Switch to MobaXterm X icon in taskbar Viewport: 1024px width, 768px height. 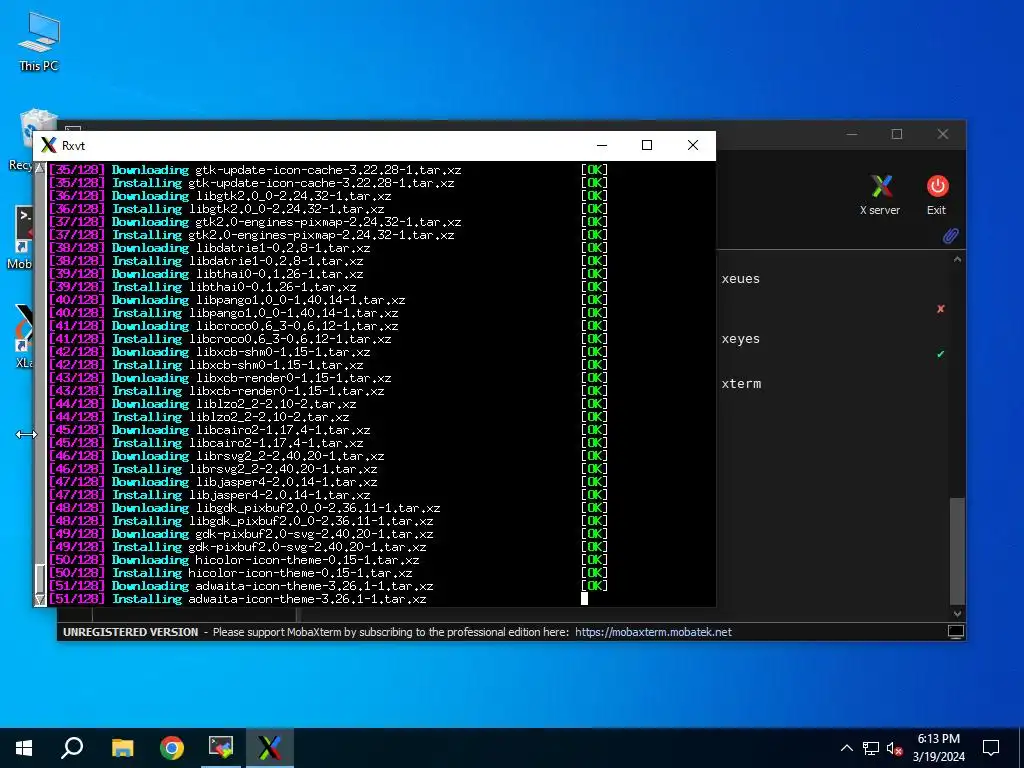pyautogui.click(x=270, y=748)
